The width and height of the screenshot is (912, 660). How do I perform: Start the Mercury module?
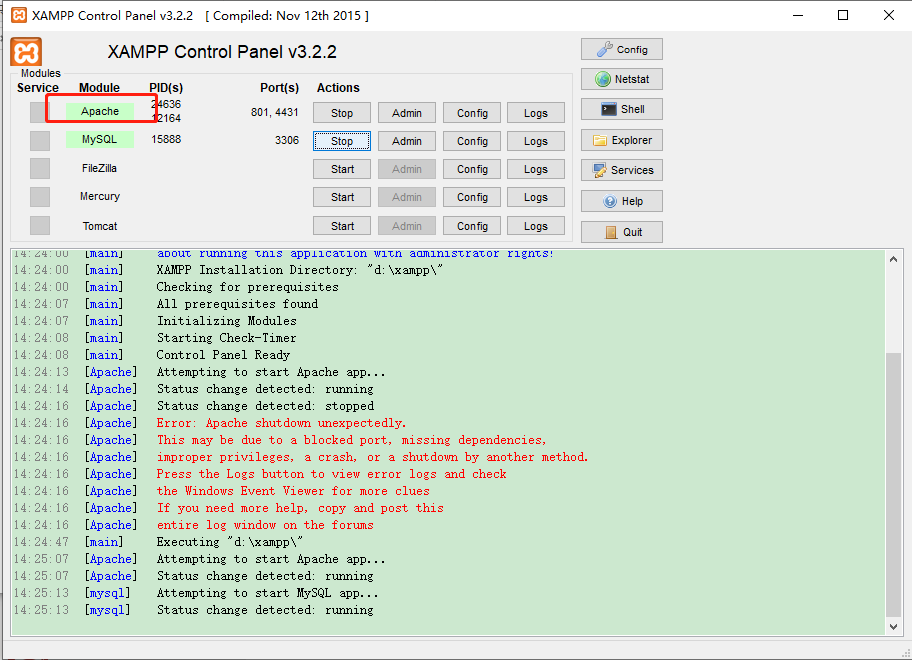point(342,197)
